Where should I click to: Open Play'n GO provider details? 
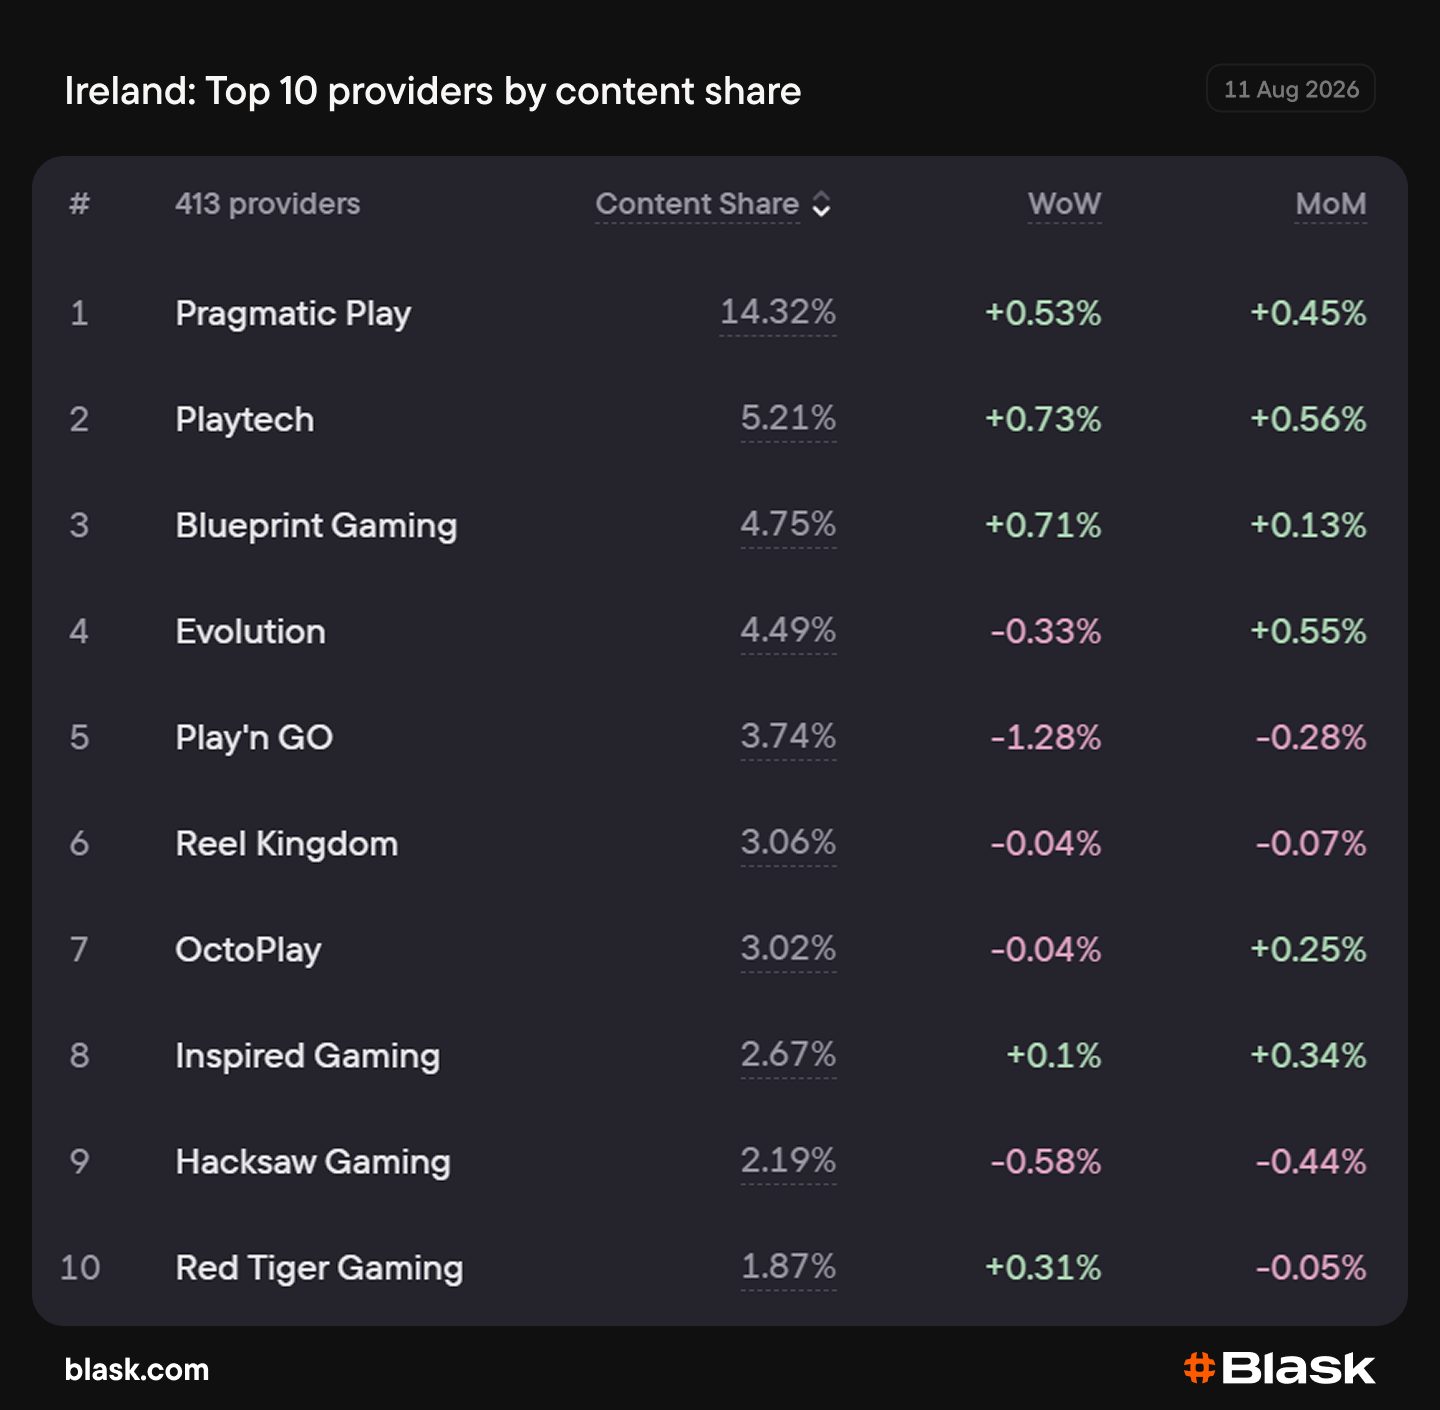tap(254, 737)
